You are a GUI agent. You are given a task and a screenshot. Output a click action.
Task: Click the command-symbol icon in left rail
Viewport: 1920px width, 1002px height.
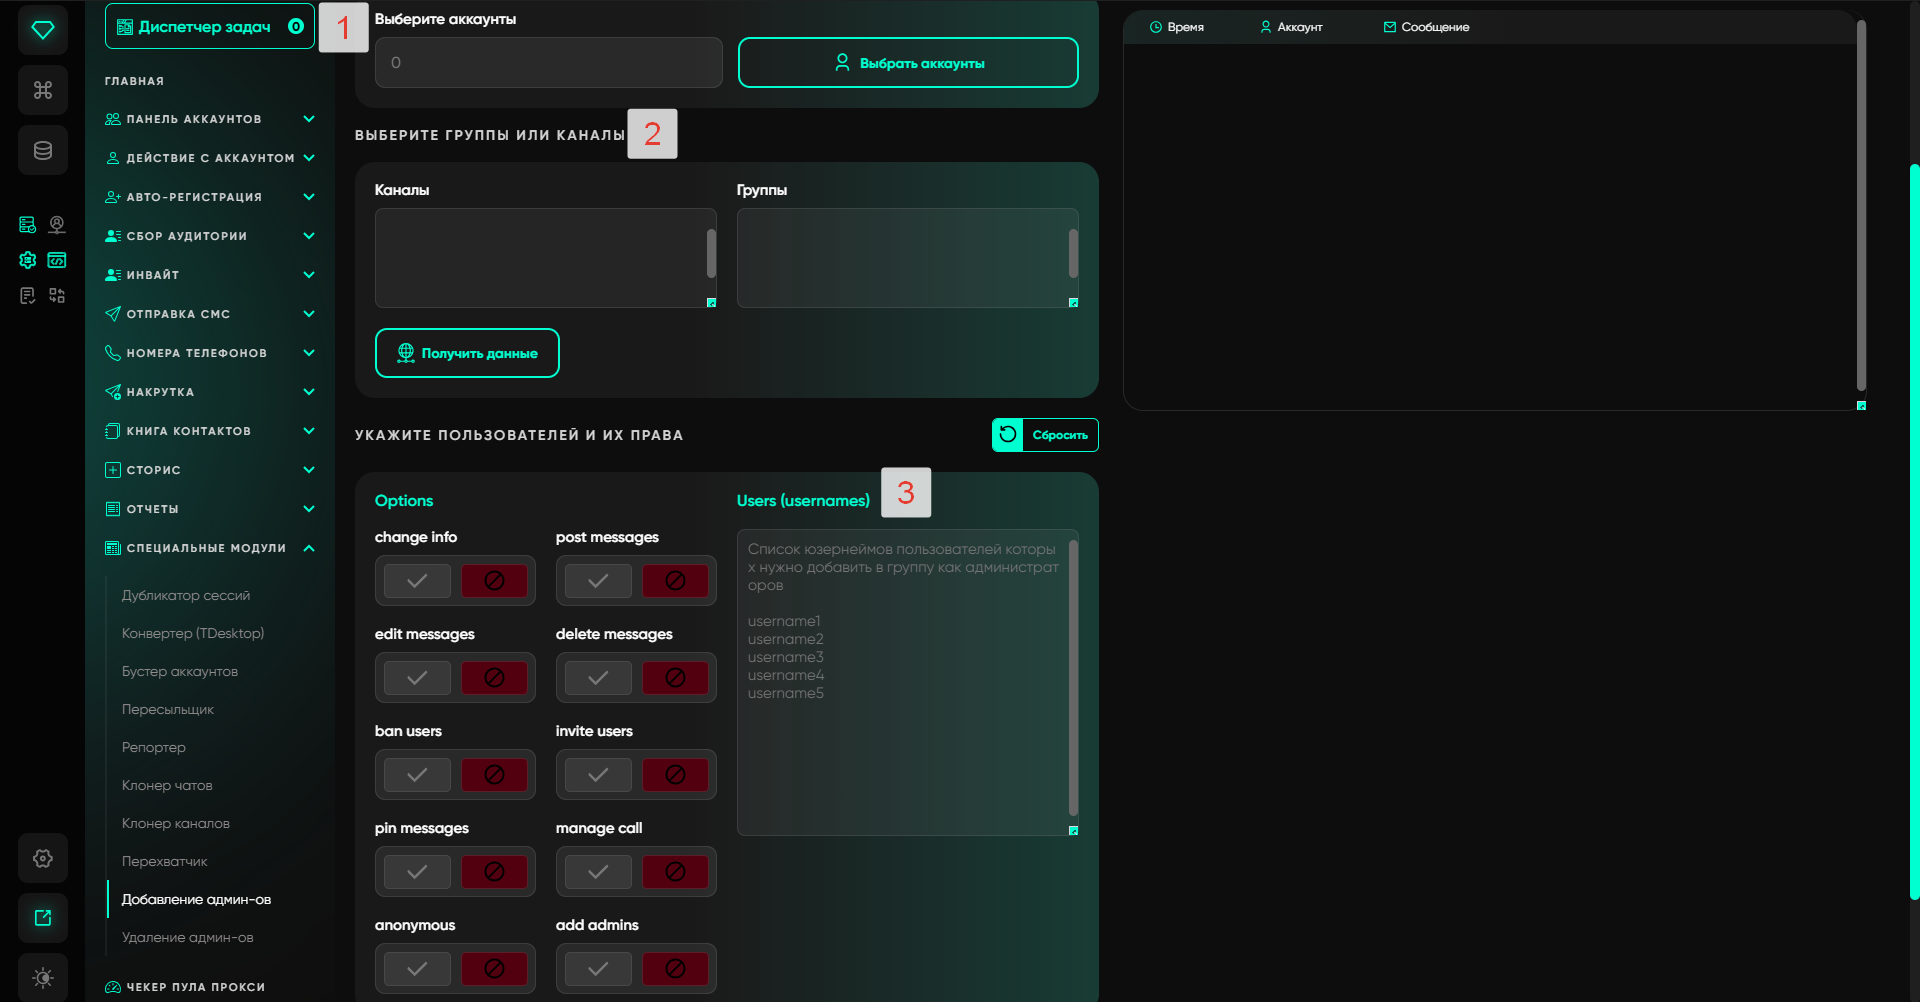point(43,90)
